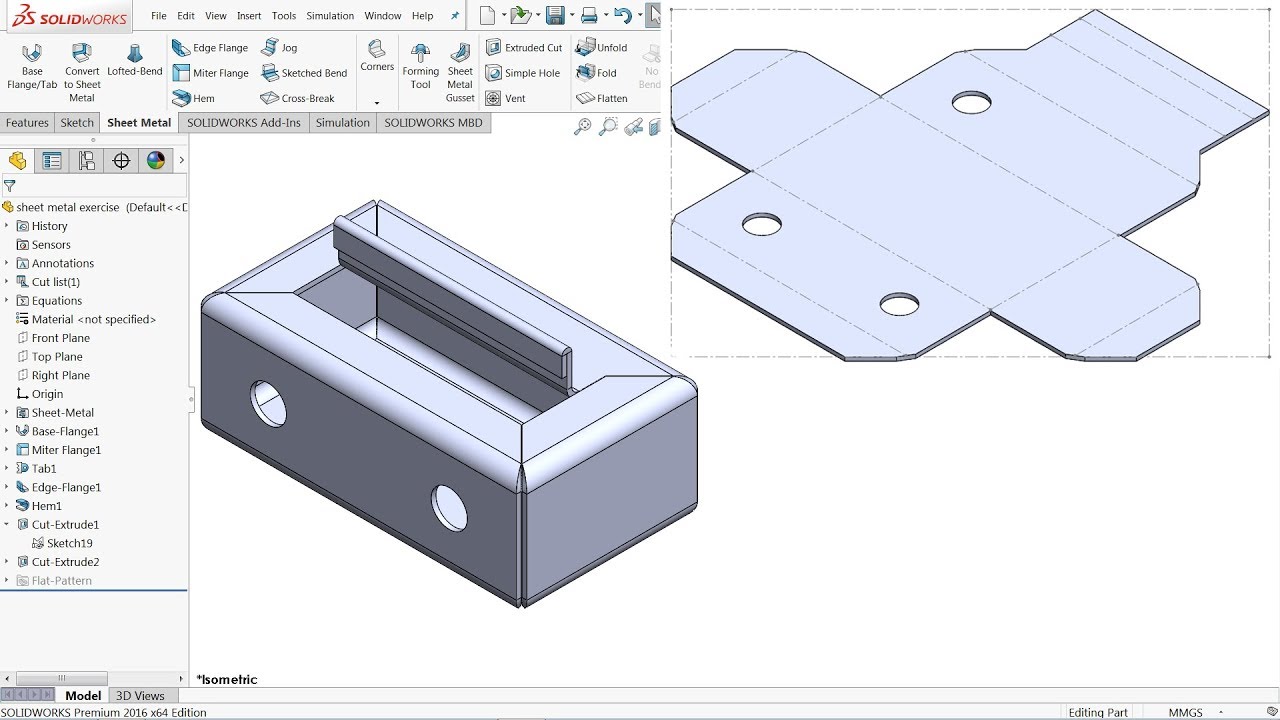Click the New document icon
This screenshot has width=1280, height=720.
[x=487, y=15]
